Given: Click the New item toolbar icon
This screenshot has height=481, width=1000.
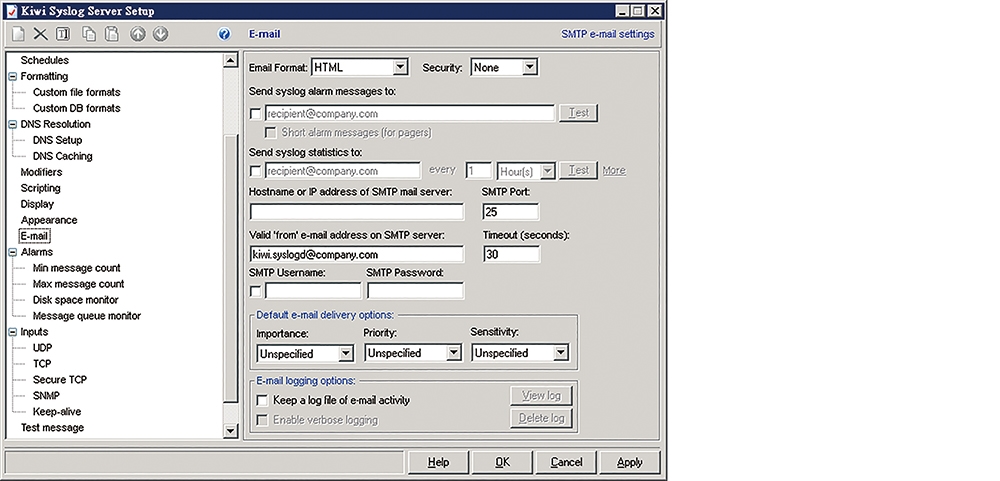Looking at the screenshot, I should pyautogui.click(x=18, y=34).
